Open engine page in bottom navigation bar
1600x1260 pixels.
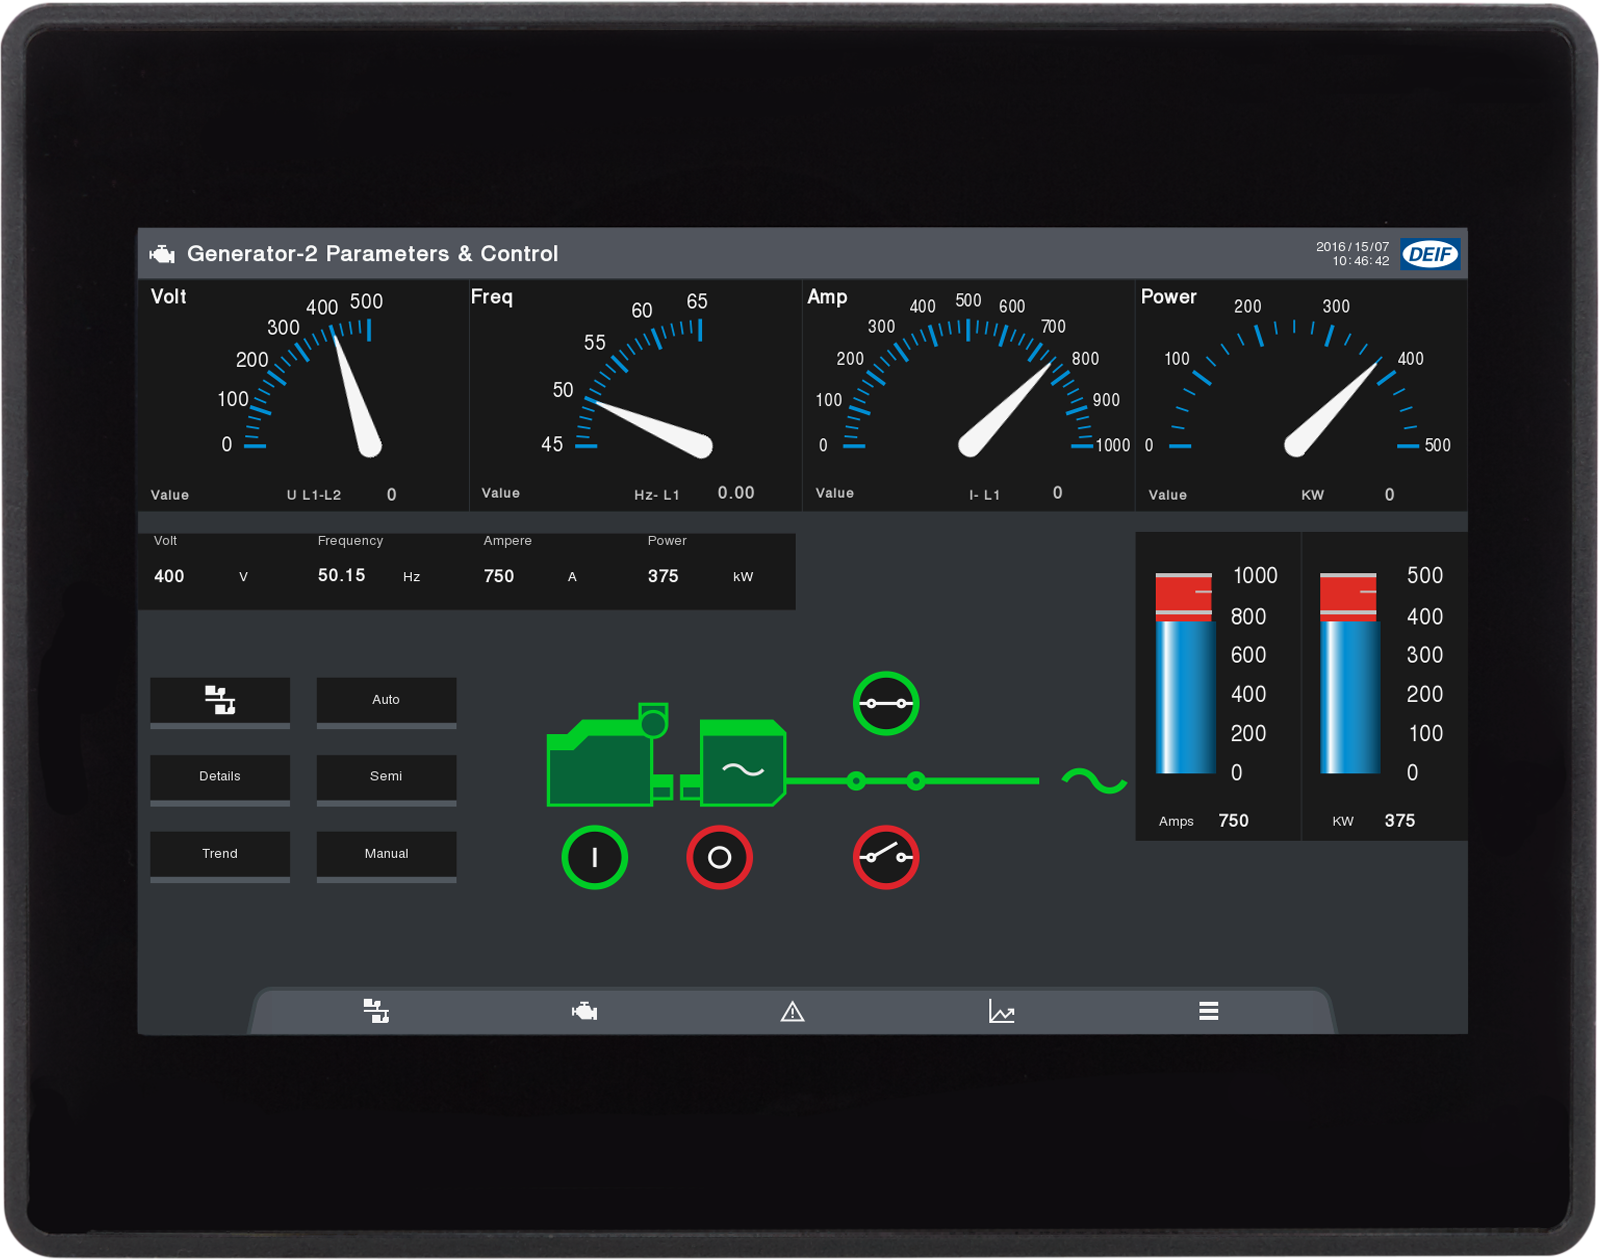[584, 1012]
